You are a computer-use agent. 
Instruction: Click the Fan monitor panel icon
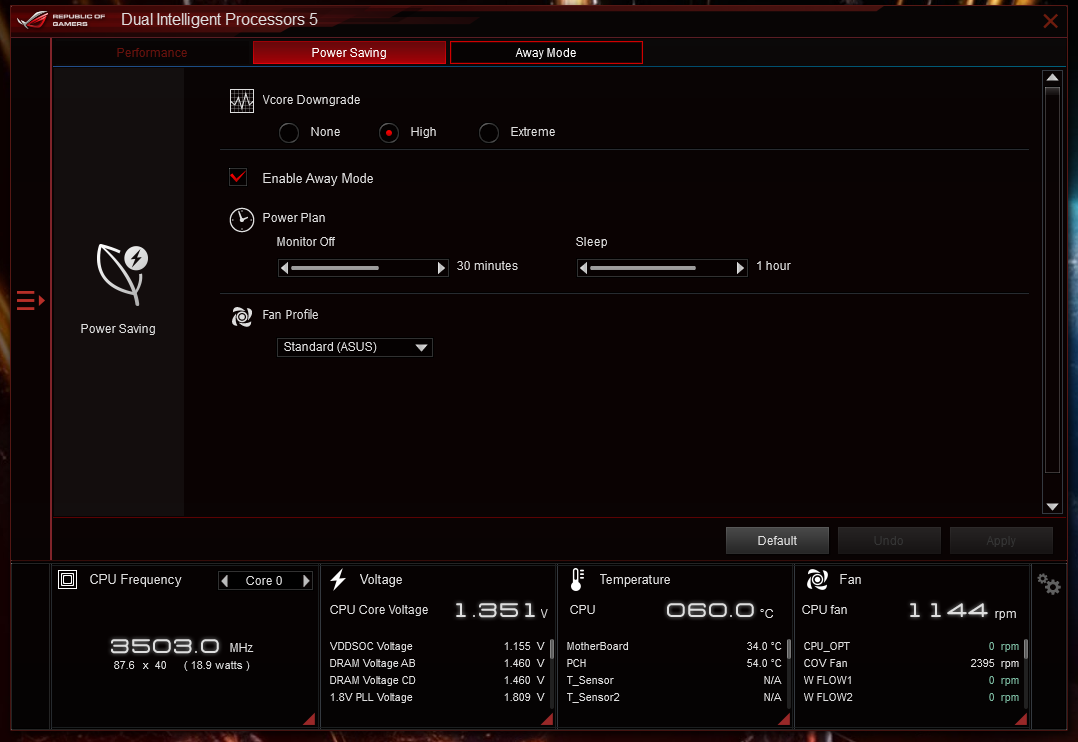817,580
